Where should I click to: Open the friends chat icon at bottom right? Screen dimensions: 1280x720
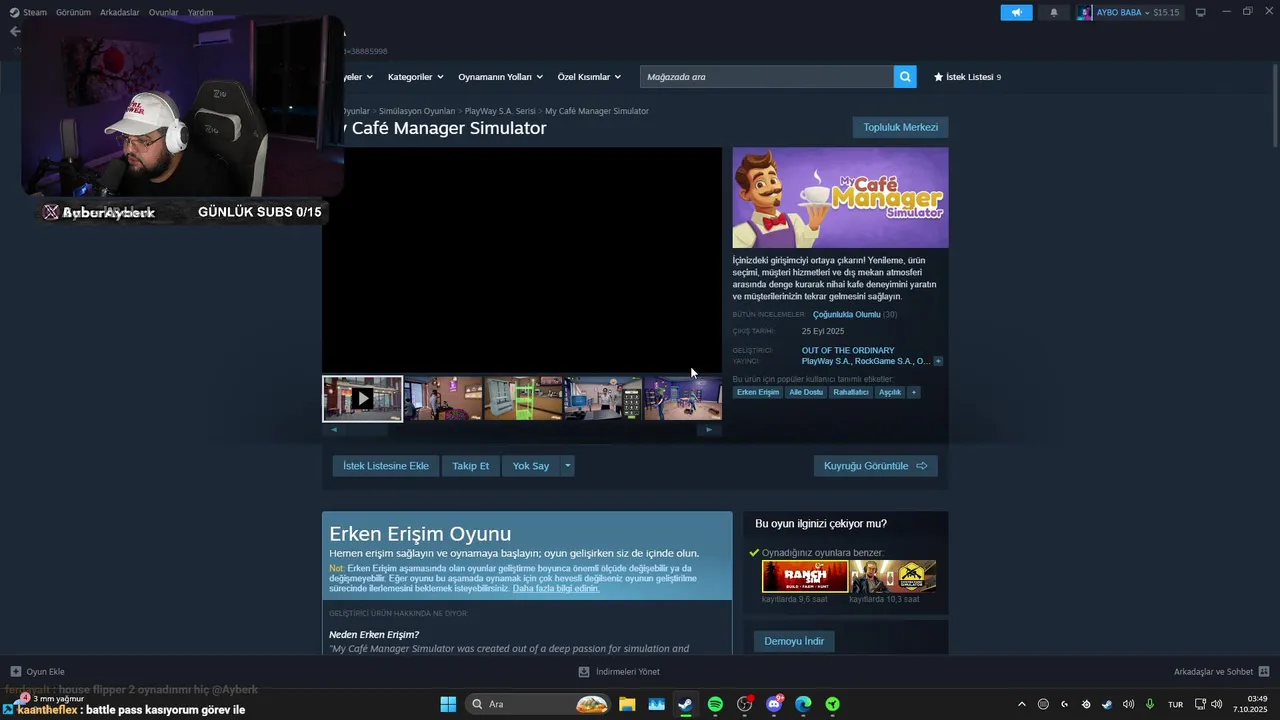tap(1263, 672)
